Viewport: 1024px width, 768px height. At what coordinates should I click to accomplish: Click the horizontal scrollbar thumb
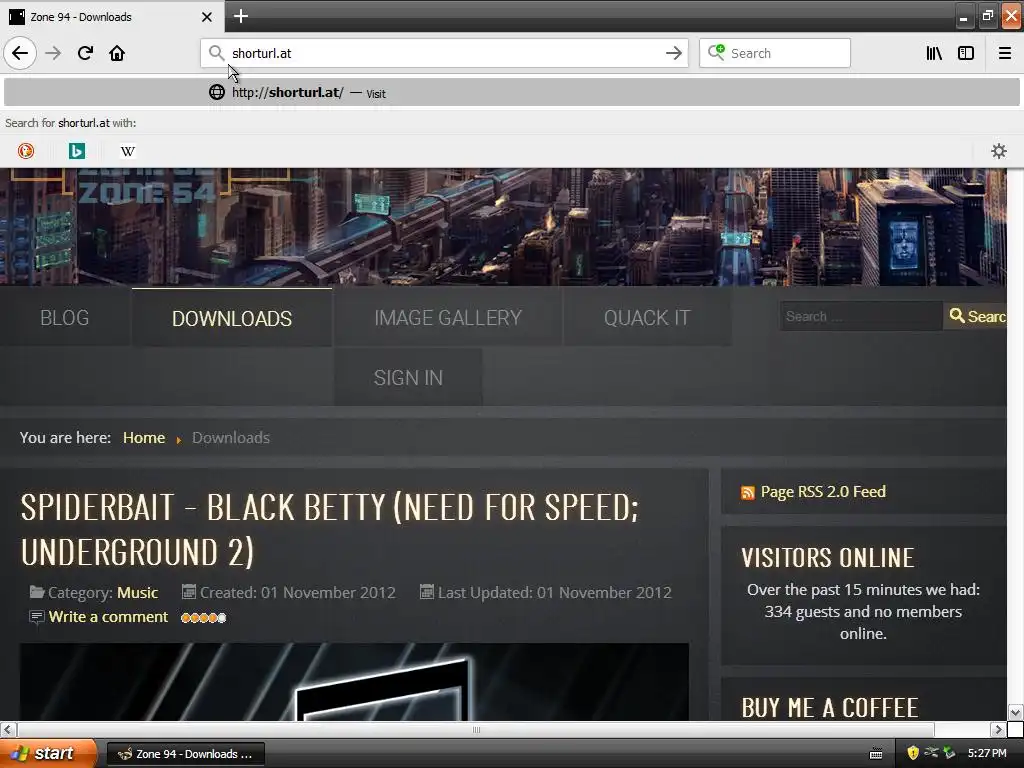click(x=476, y=729)
